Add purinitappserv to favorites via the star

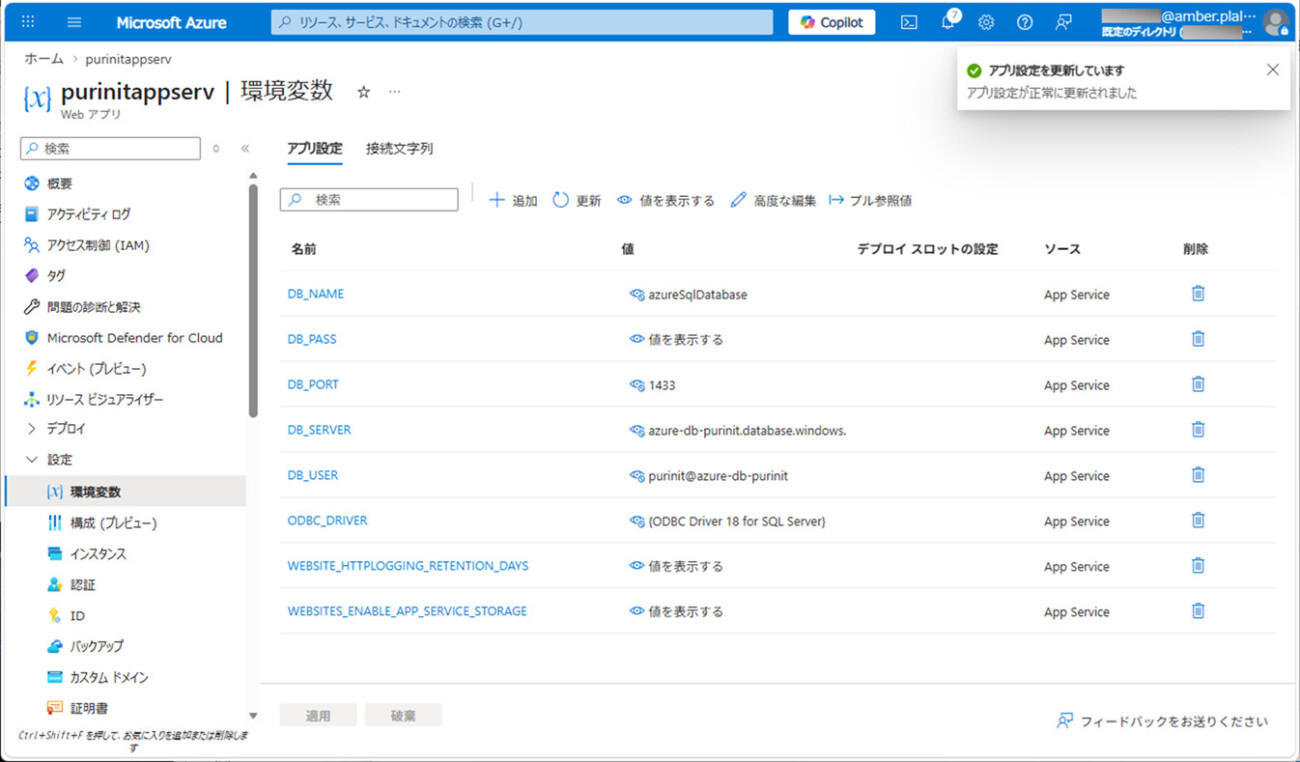(x=362, y=91)
